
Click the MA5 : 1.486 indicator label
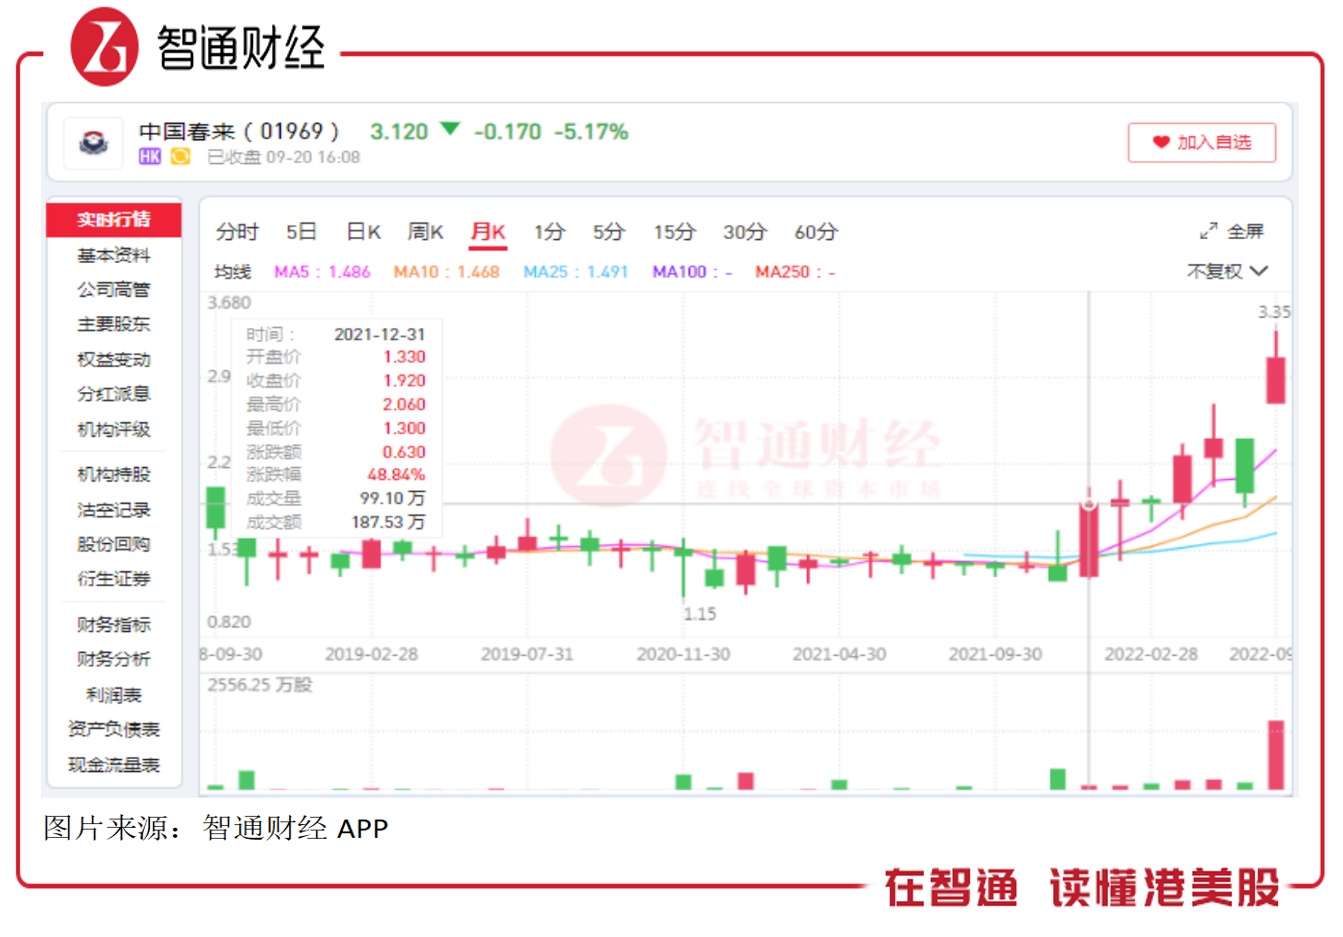(322, 272)
